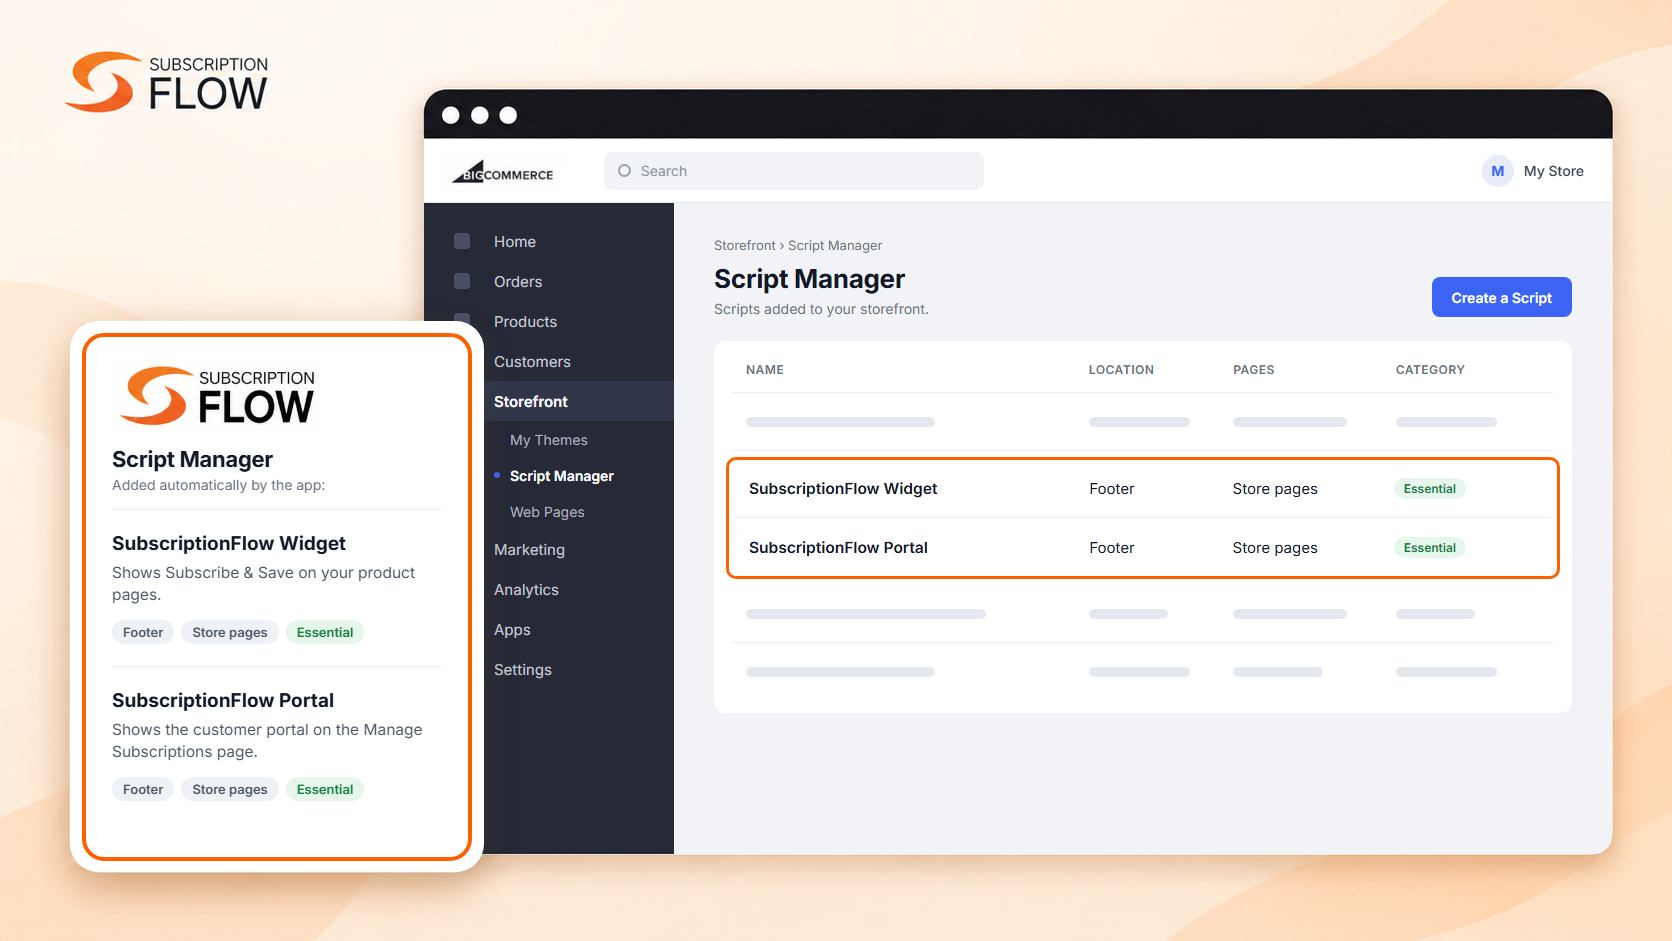Screen dimensions: 1672x941
Task: Open Settings in the sidebar
Action: [522, 670]
